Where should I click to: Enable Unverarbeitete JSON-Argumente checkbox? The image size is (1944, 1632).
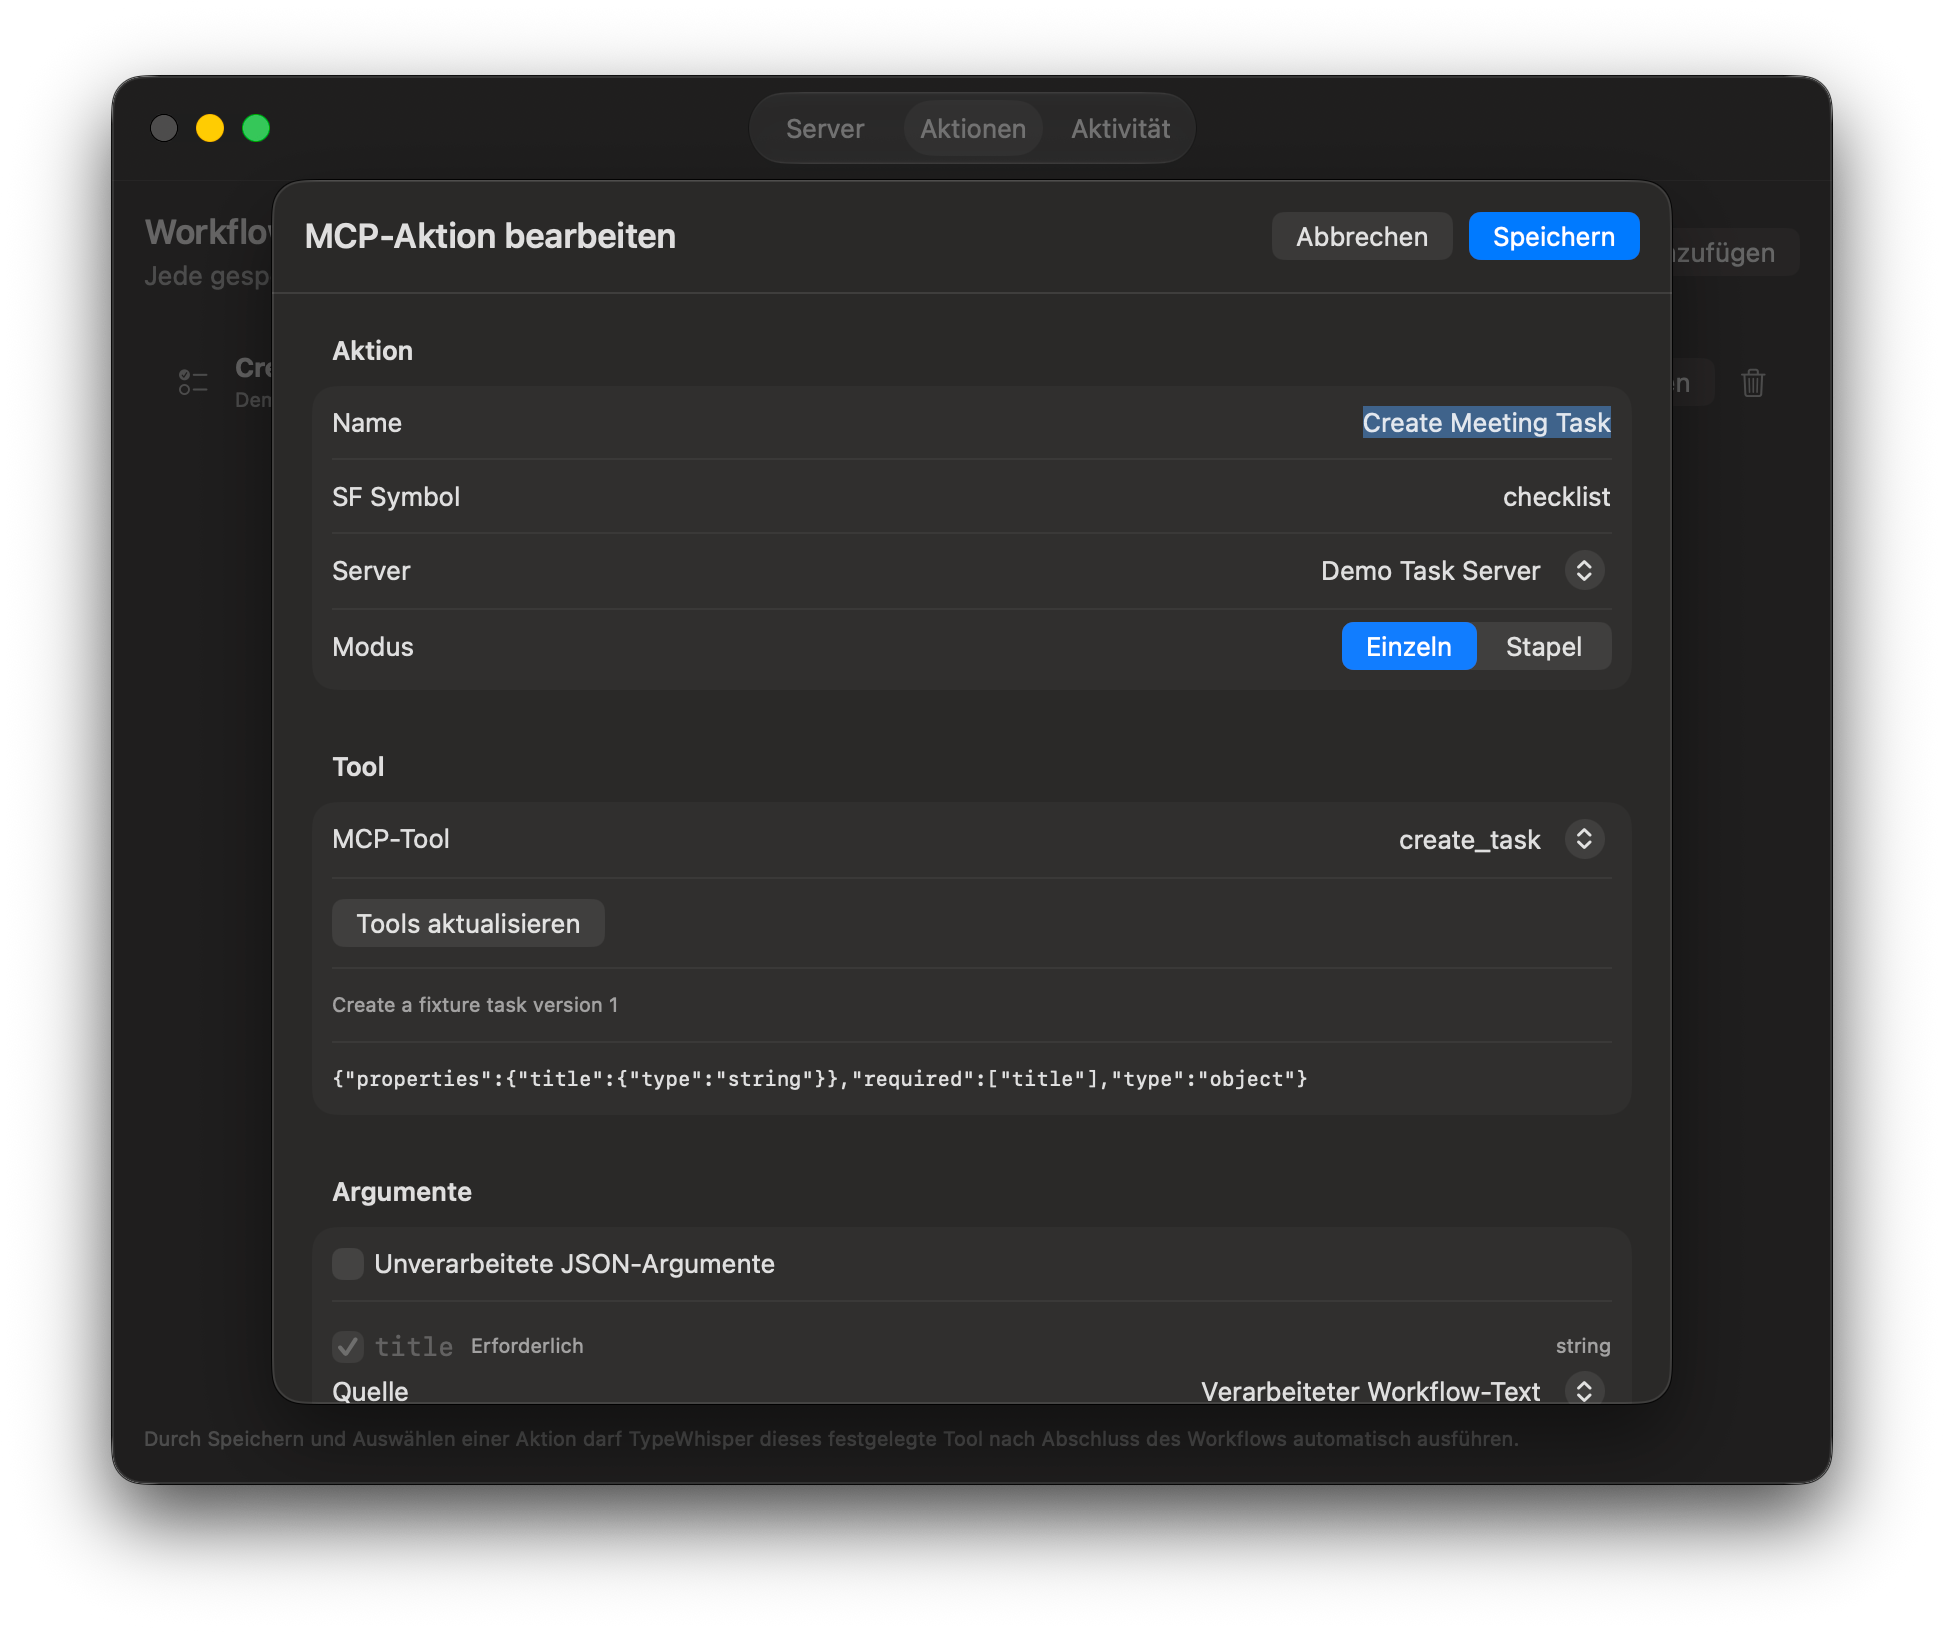(348, 1264)
